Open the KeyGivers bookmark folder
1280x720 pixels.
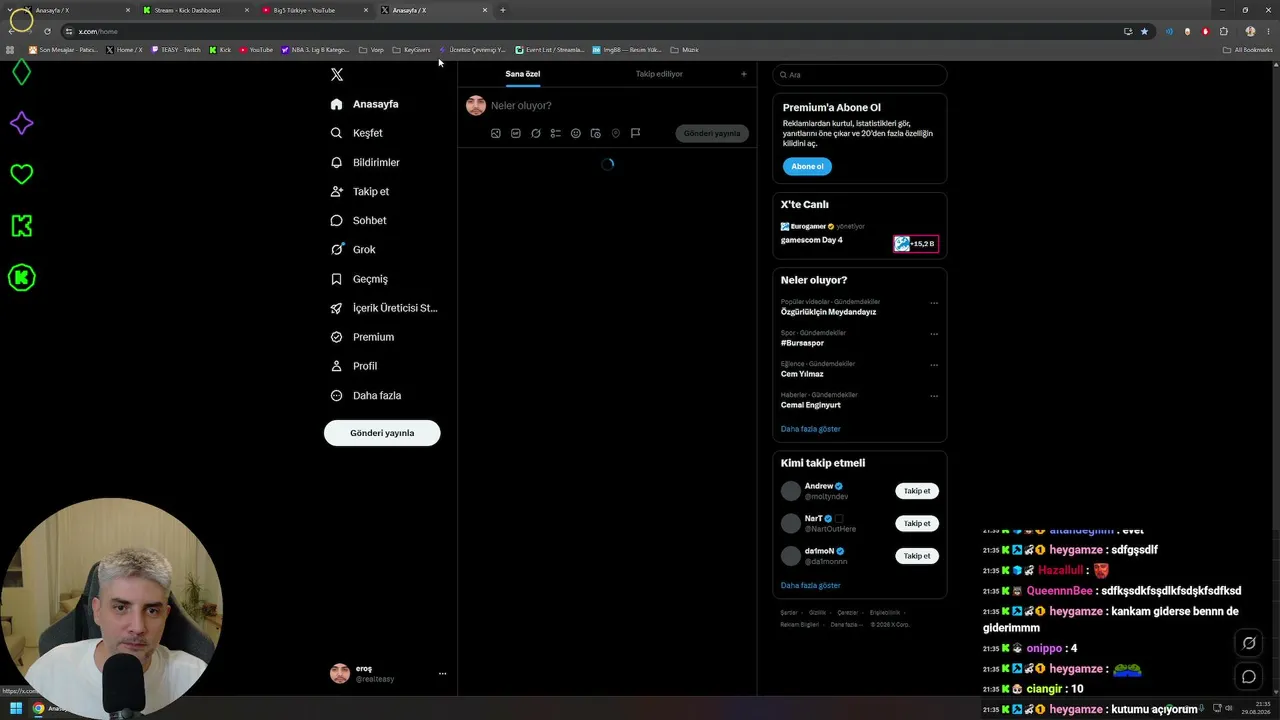(411, 49)
